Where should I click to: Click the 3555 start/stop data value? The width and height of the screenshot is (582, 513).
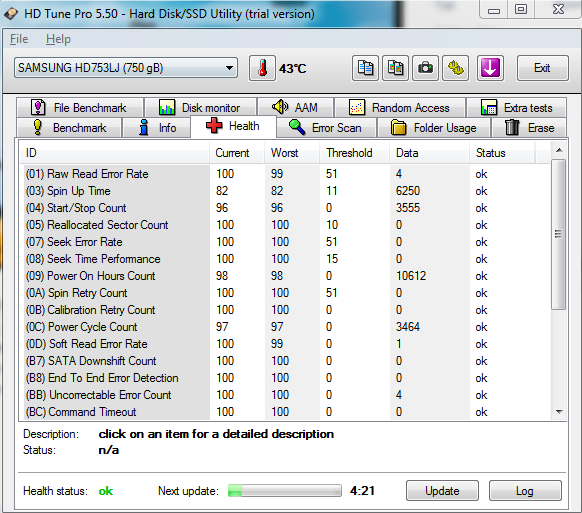point(408,208)
